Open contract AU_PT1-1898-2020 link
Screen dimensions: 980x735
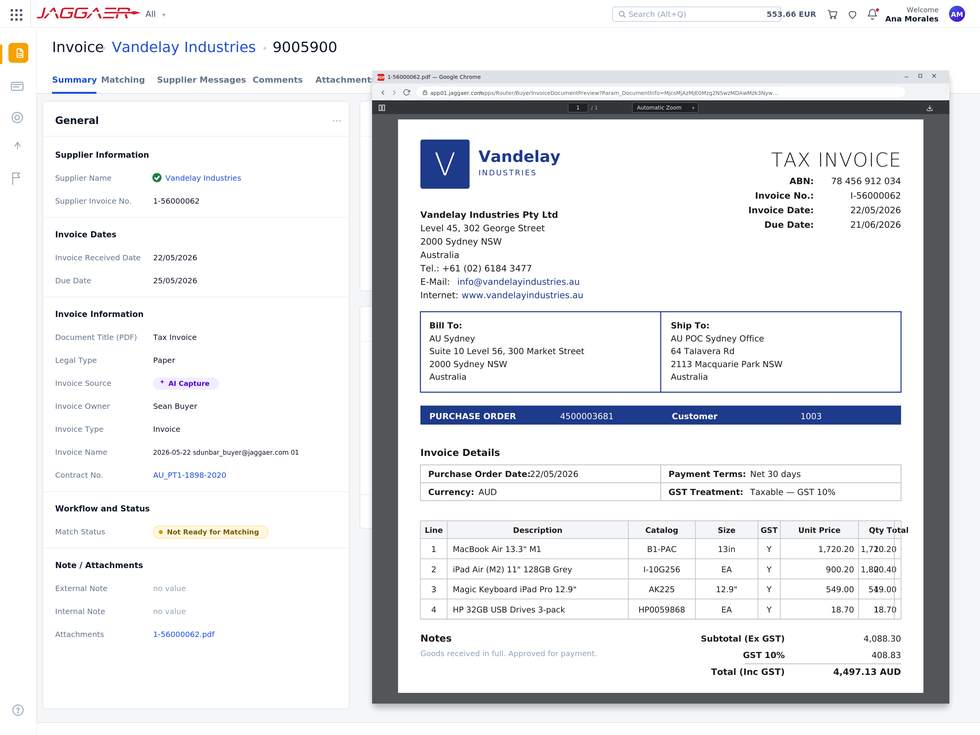tap(189, 475)
